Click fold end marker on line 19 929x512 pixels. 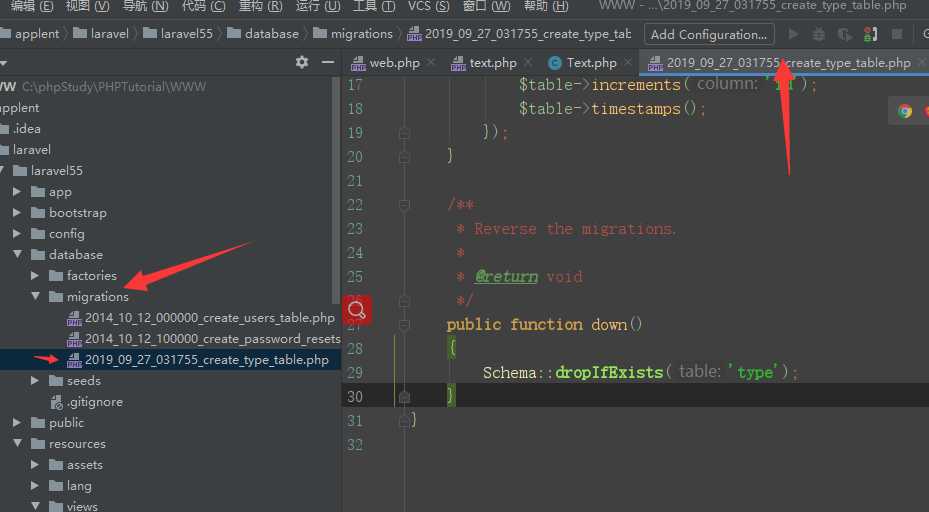(404, 133)
